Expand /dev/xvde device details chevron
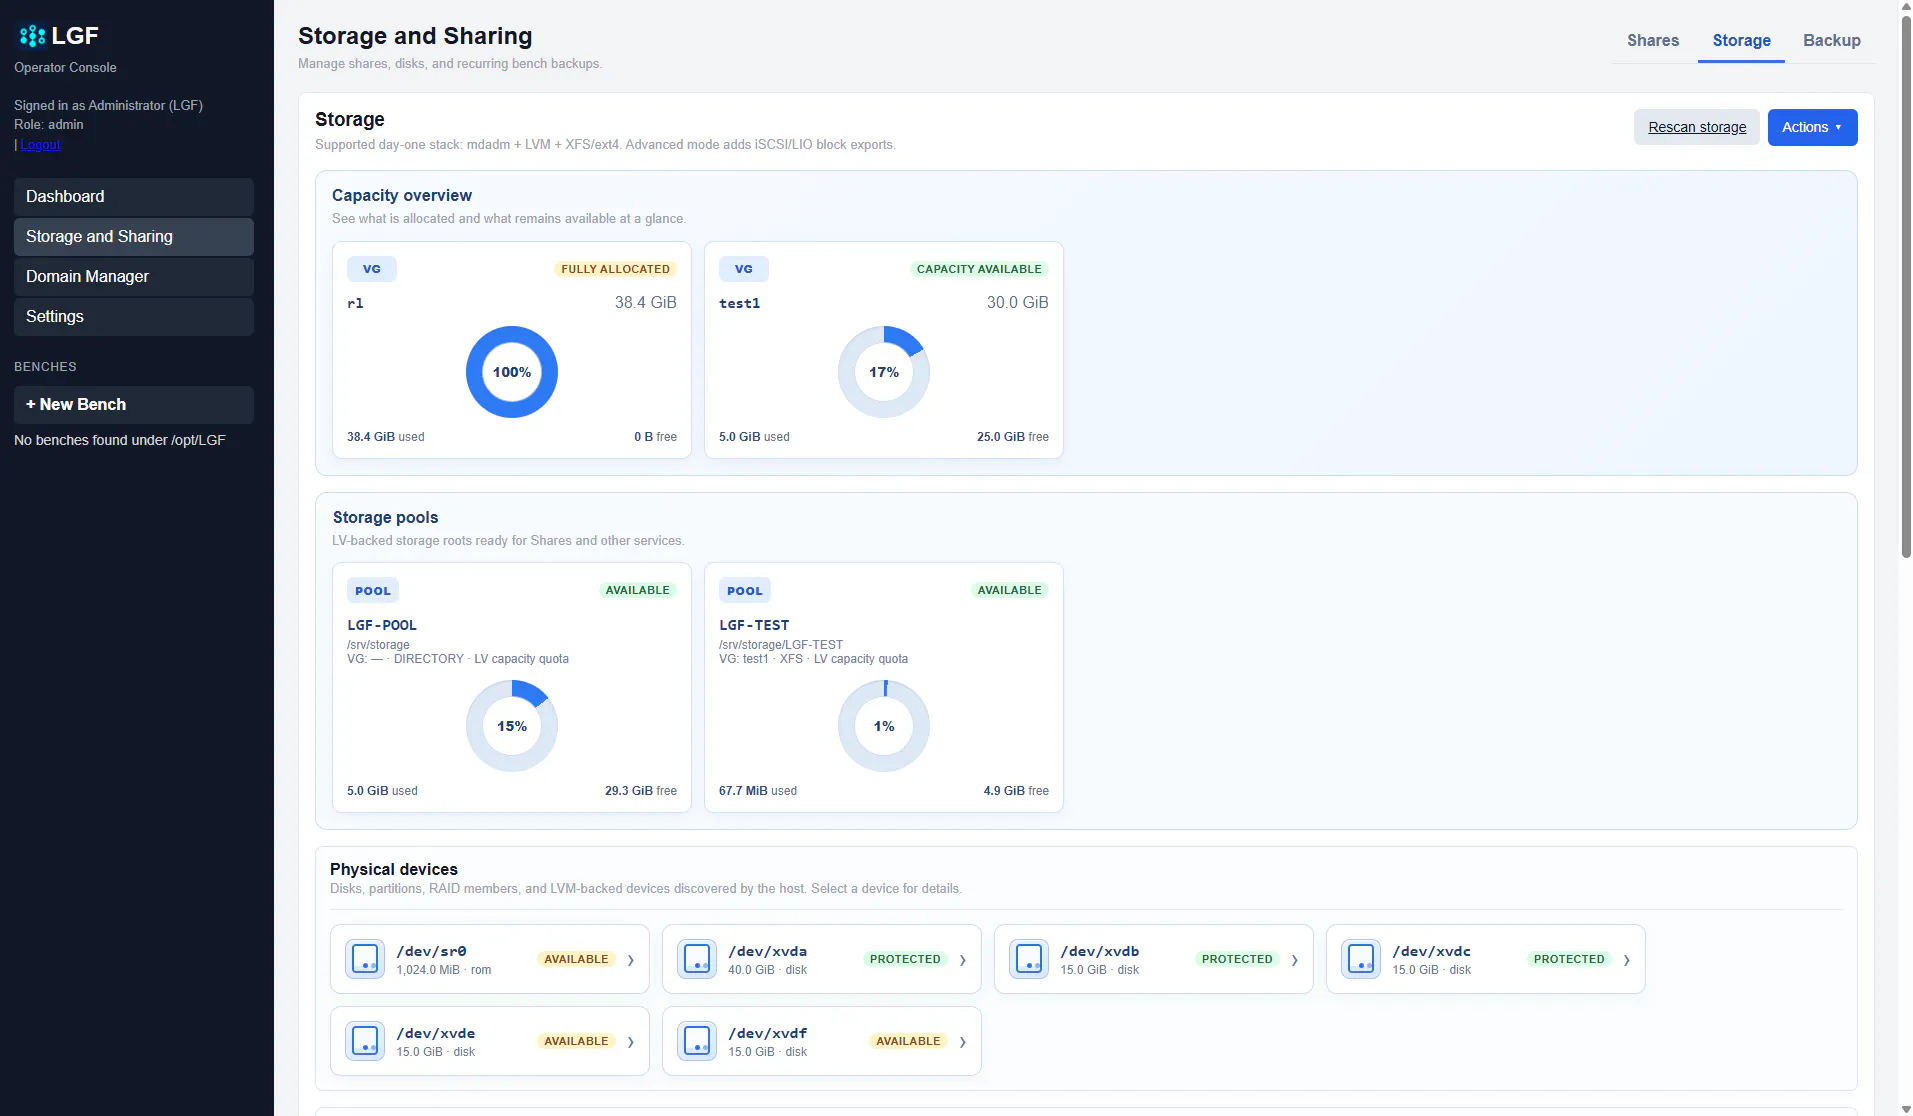 click(631, 1042)
